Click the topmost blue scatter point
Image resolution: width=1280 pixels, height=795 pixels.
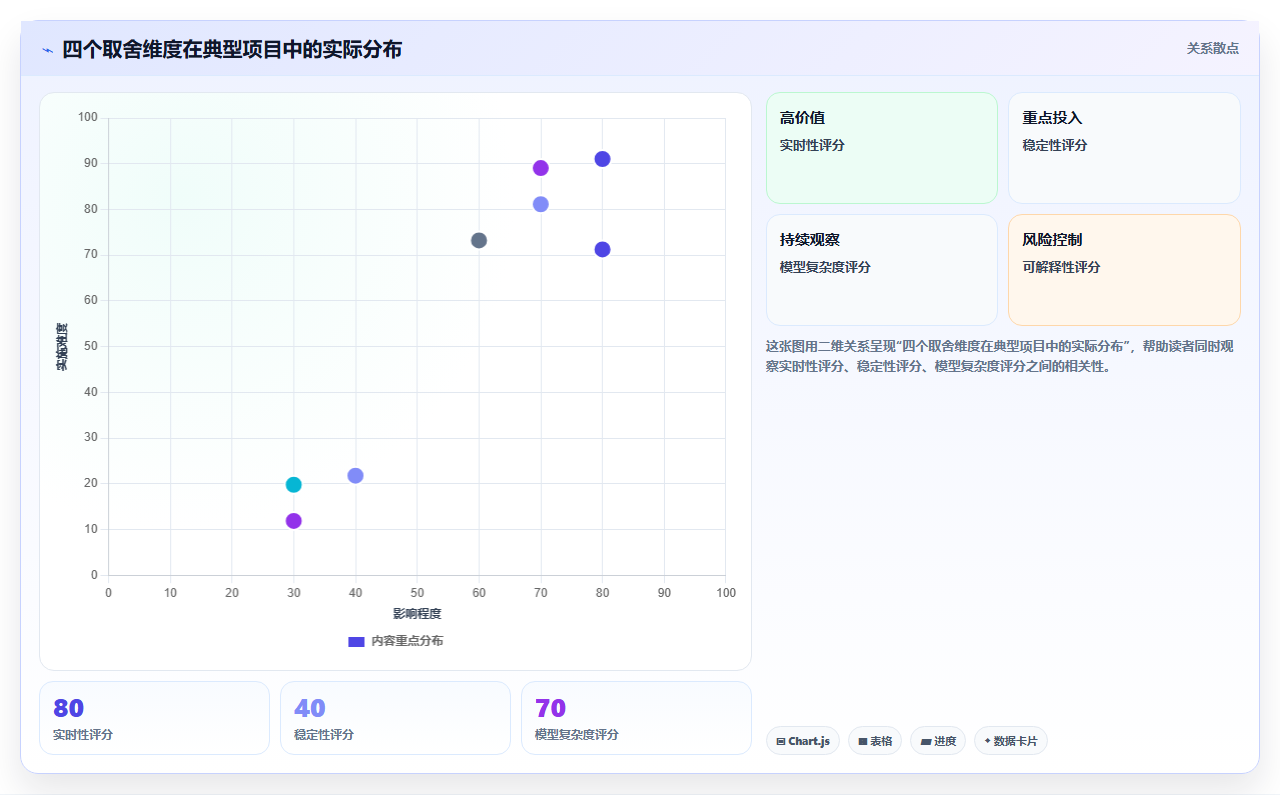coord(602,159)
